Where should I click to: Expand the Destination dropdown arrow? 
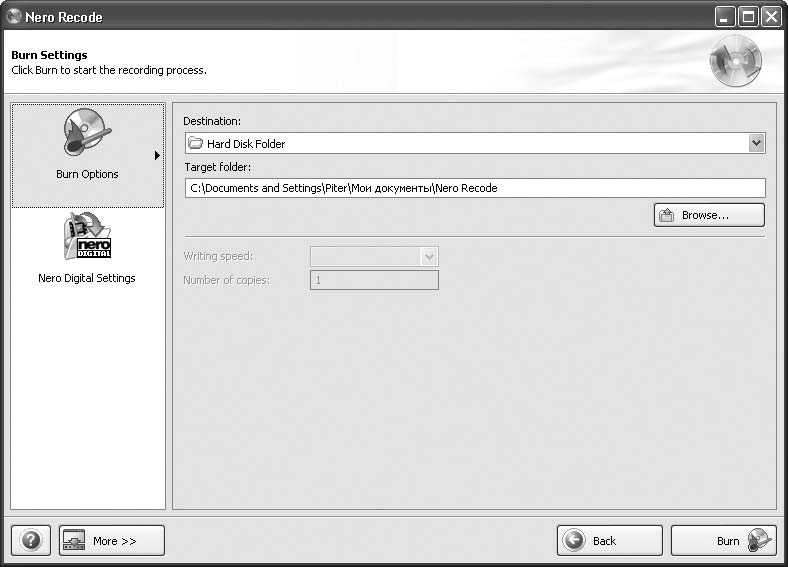756,143
